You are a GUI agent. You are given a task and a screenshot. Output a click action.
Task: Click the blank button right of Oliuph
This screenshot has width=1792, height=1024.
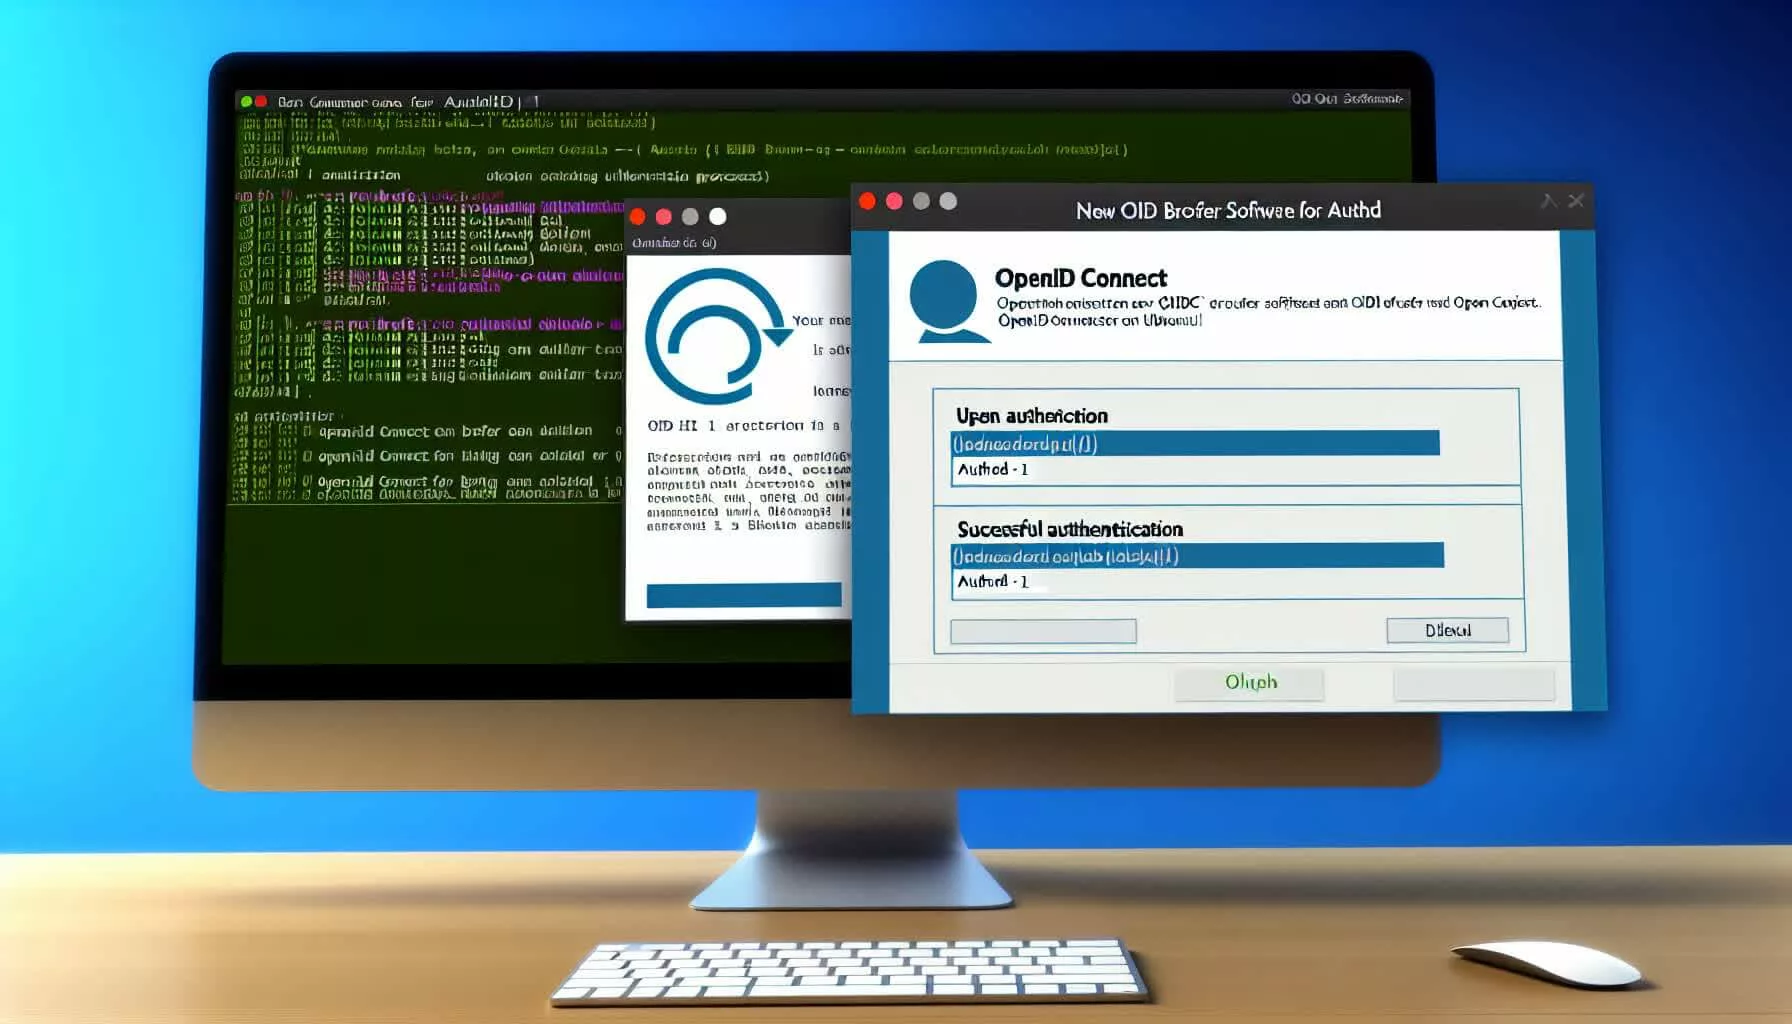pos(1473,684)
